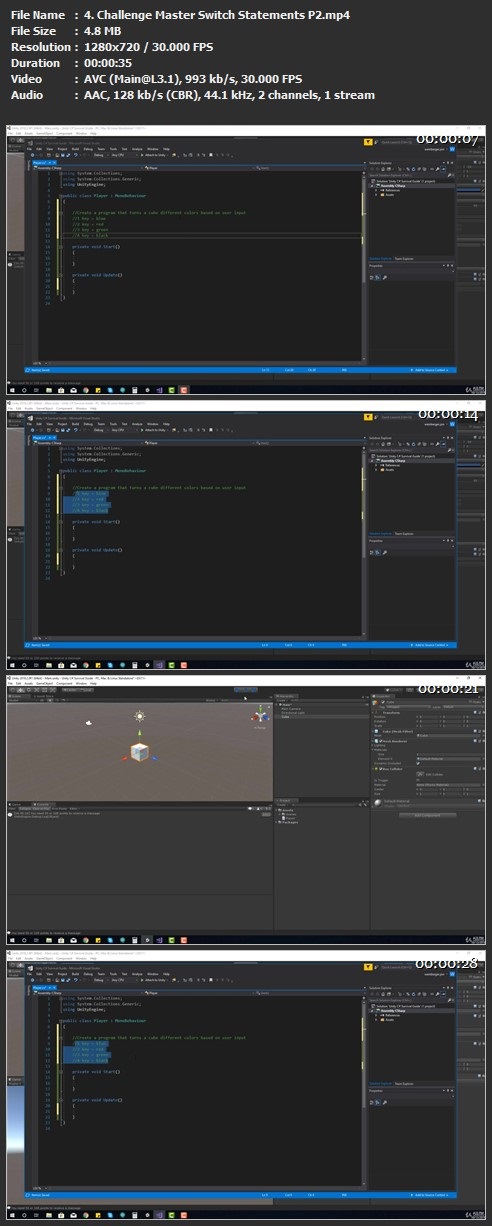Click the Default-Material sphere preview in the Inspector
The width and height of the screenshot is (492, 1226).
(377, 802)
